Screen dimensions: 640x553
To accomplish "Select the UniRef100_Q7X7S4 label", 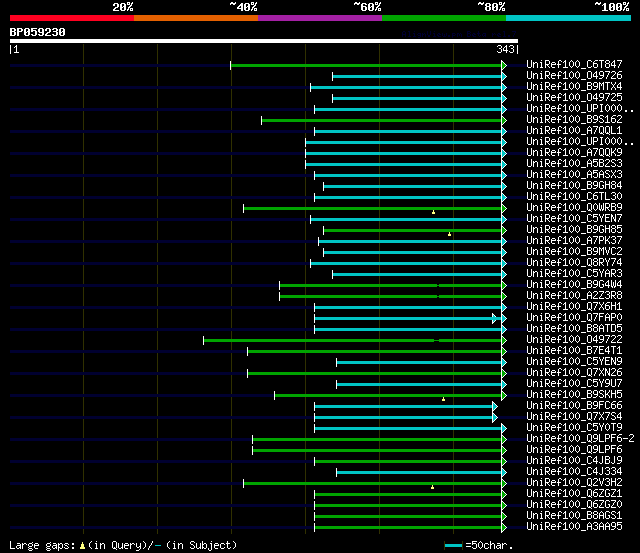I will point(574,417).
